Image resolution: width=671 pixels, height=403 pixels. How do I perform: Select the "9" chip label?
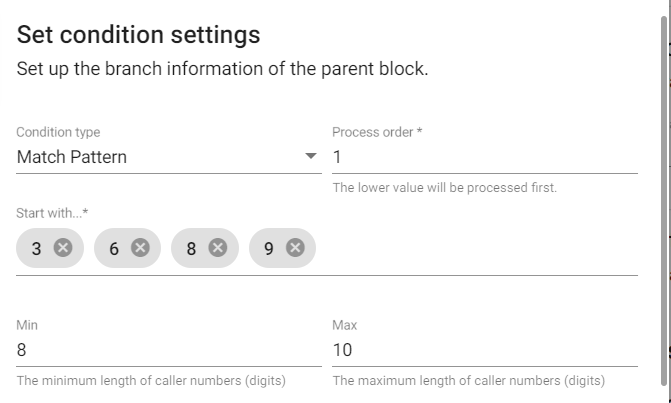click(268, 248)
